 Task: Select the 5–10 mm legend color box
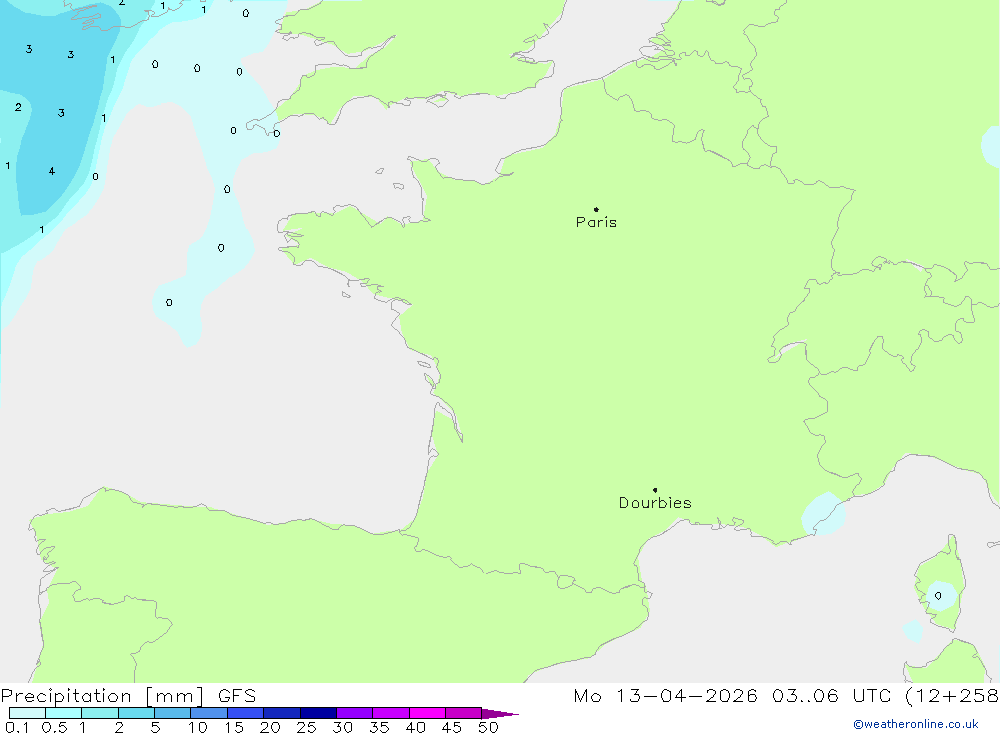point(173,713)
